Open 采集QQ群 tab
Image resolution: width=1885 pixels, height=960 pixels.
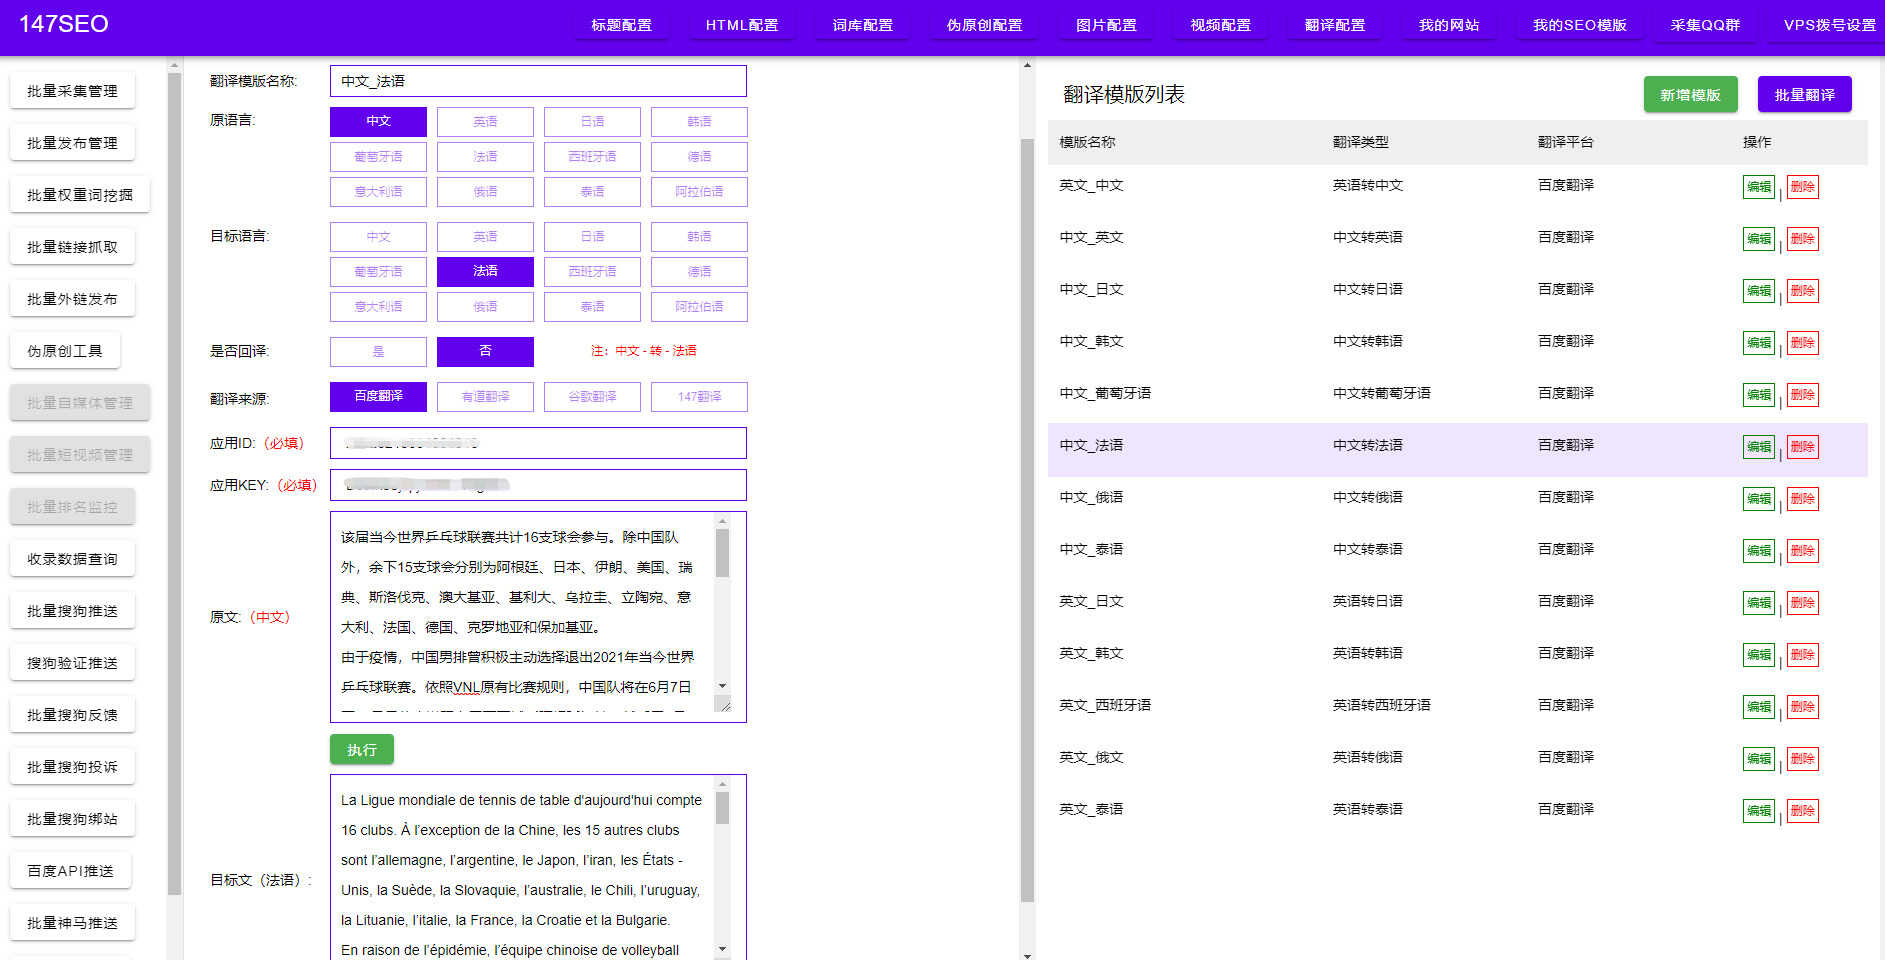coord(1705,25)
